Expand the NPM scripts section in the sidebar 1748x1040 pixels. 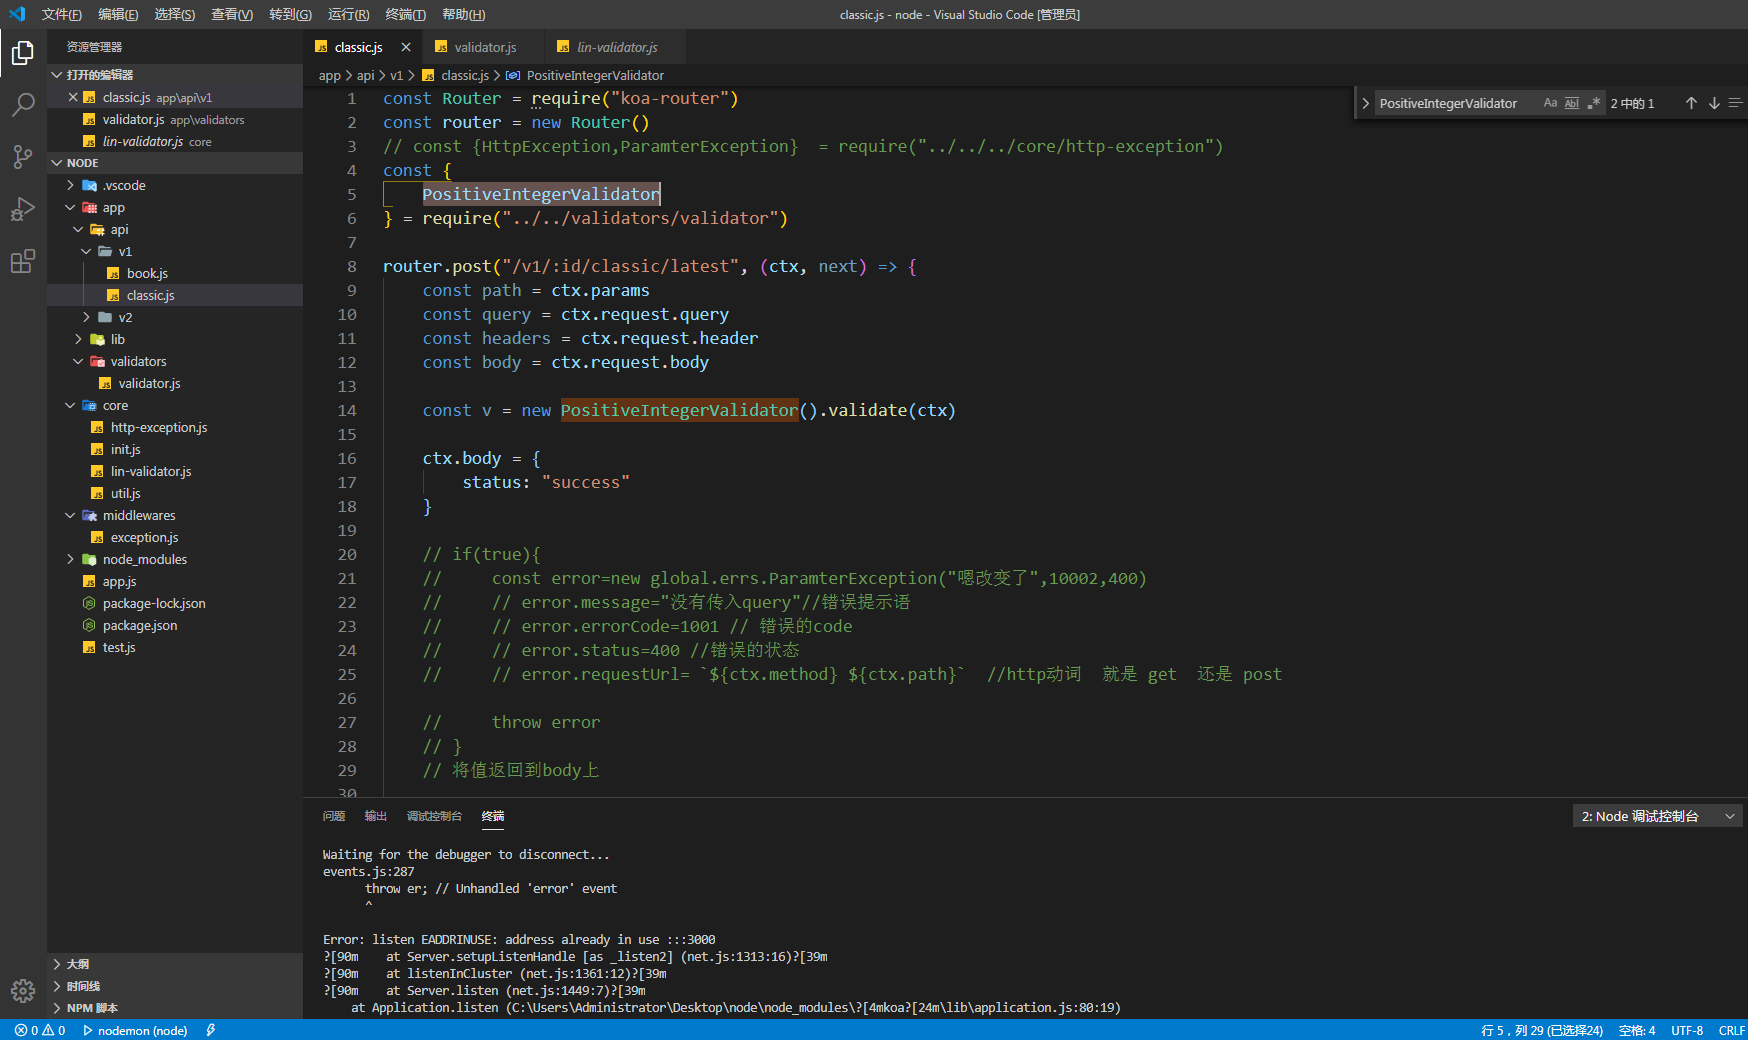(175, 1008)
